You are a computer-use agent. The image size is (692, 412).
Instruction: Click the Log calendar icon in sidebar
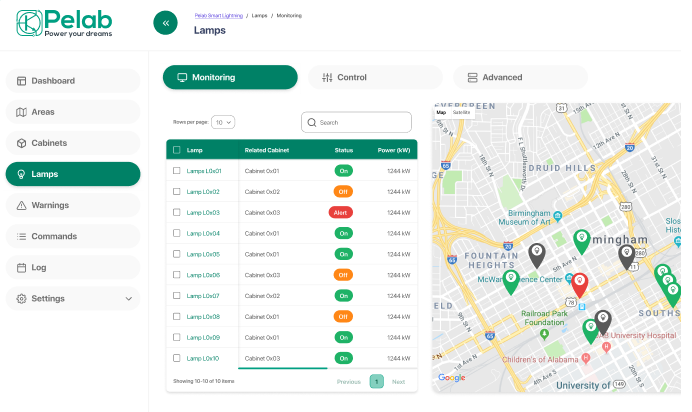tap(21, 267)
